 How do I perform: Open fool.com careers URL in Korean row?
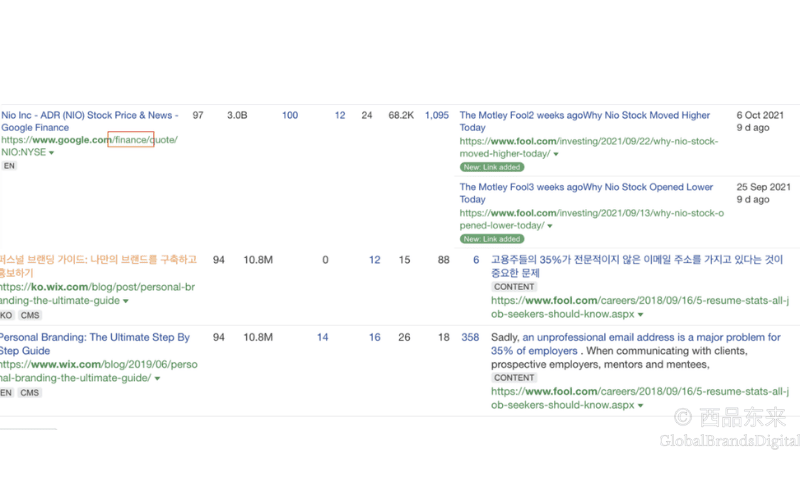point(640,307)
